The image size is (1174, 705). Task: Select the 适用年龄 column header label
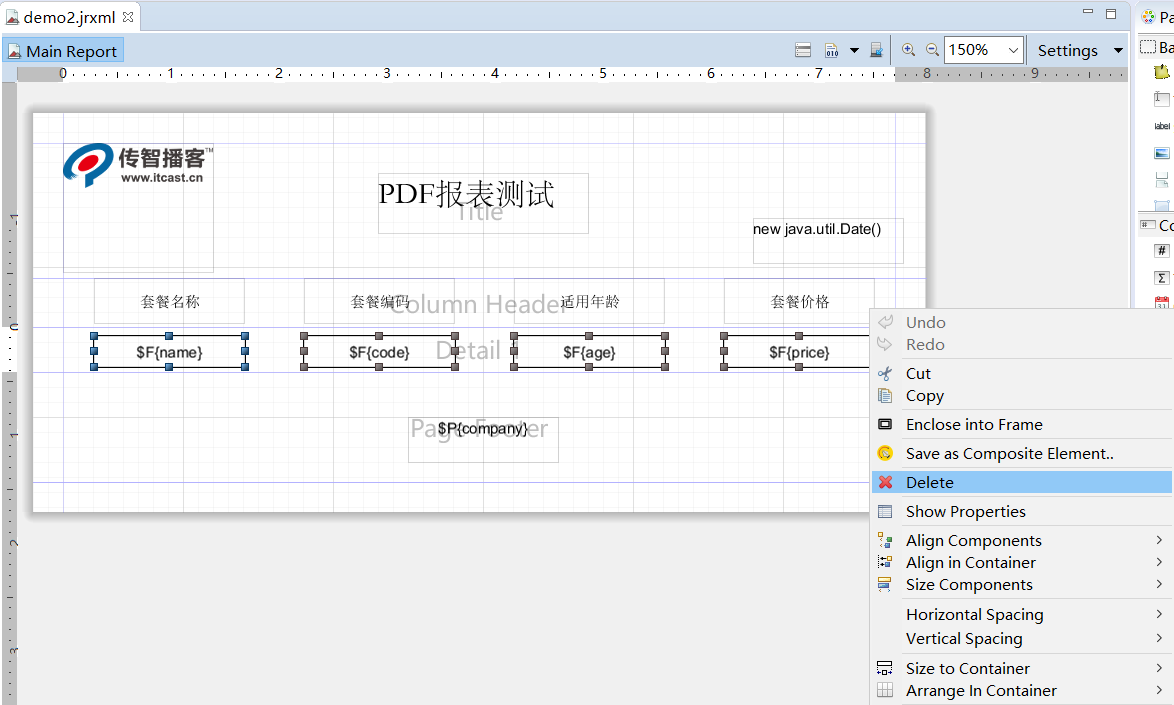589,301
